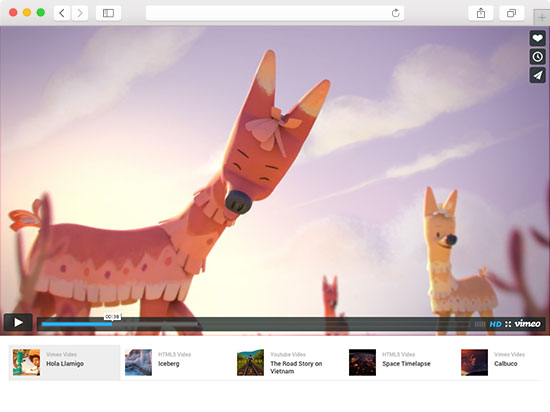Open the browser share menu

click(x=481, y=13)
